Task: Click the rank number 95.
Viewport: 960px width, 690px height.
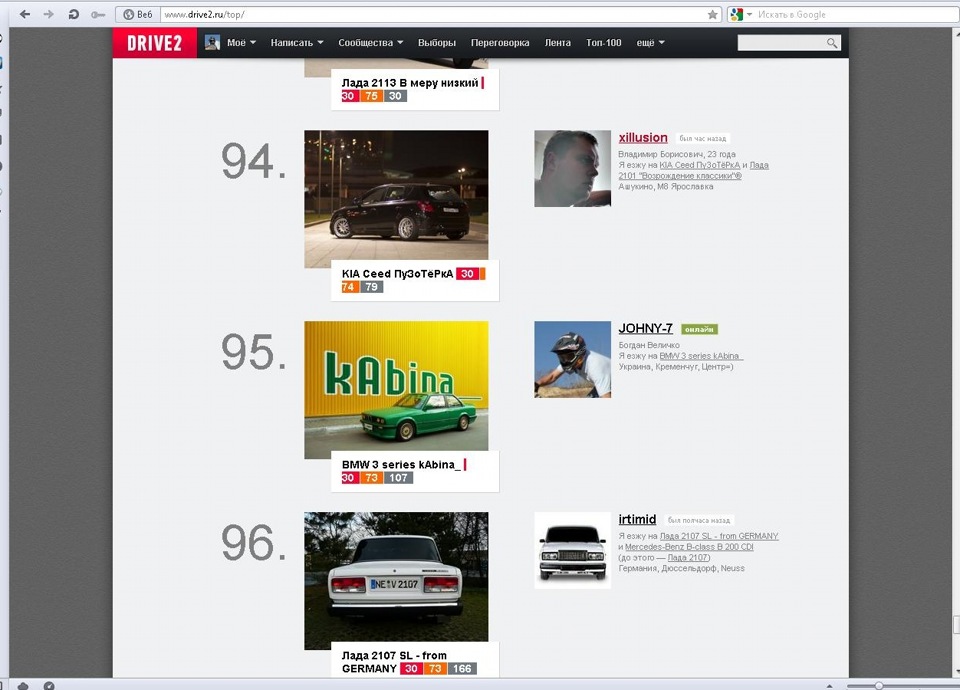Action: click(x=253, y=352)
